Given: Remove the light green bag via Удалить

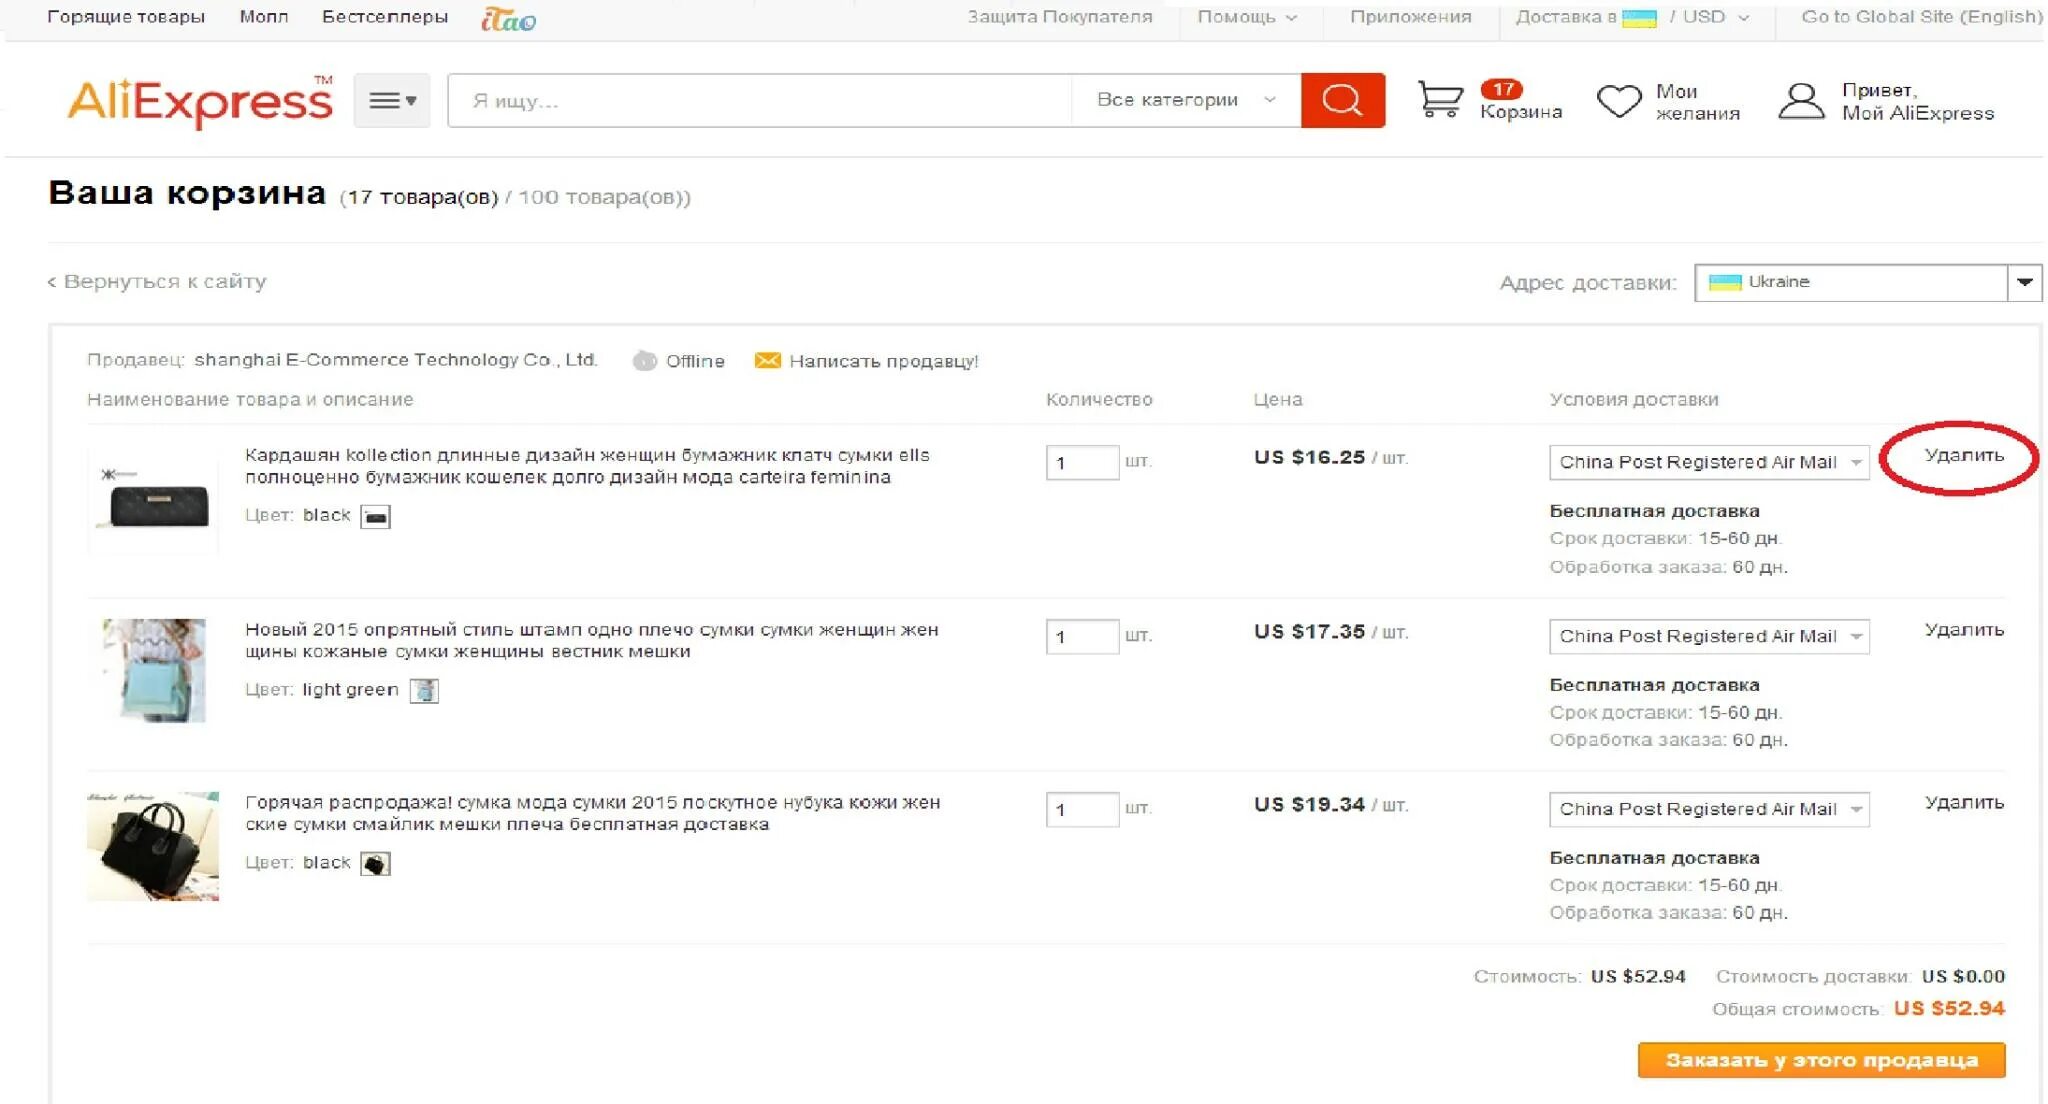Looking at the screenshot, I should point(1963,630).
